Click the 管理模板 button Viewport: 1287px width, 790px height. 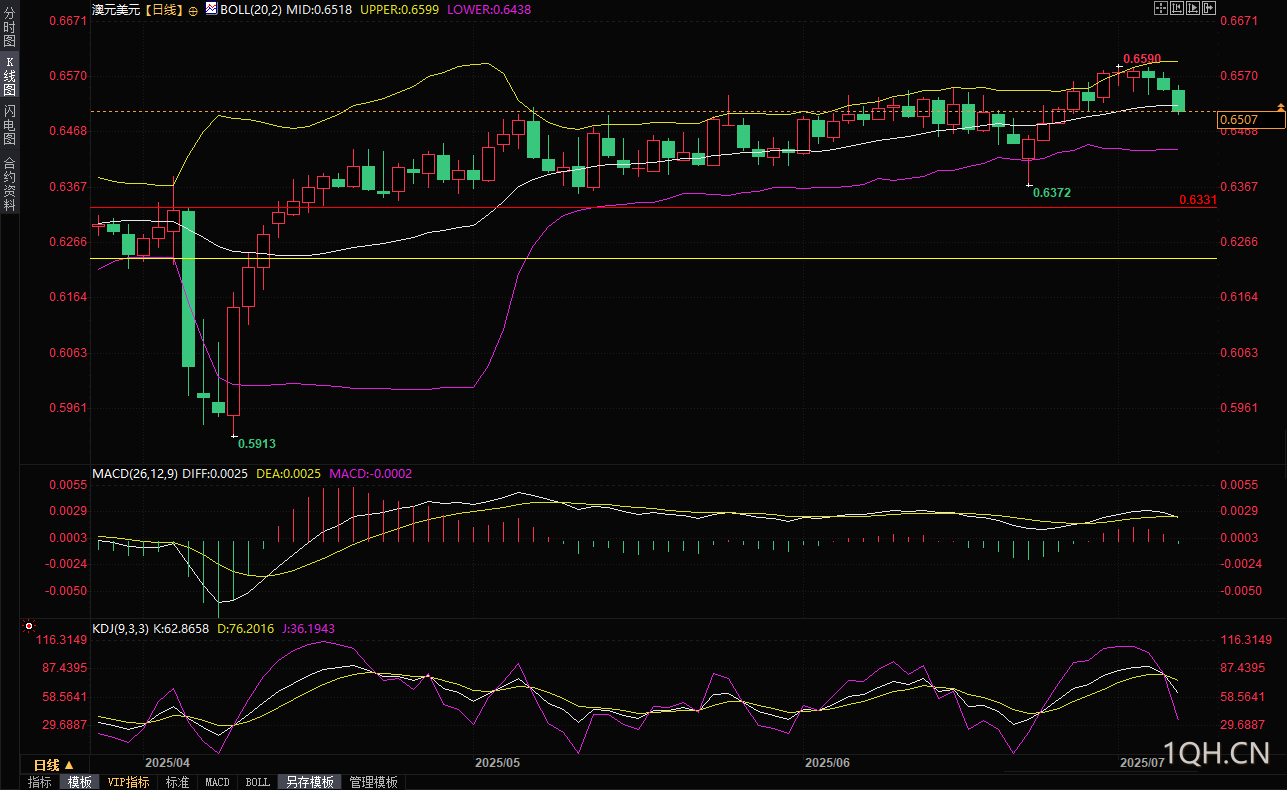(x=373, y=782)
